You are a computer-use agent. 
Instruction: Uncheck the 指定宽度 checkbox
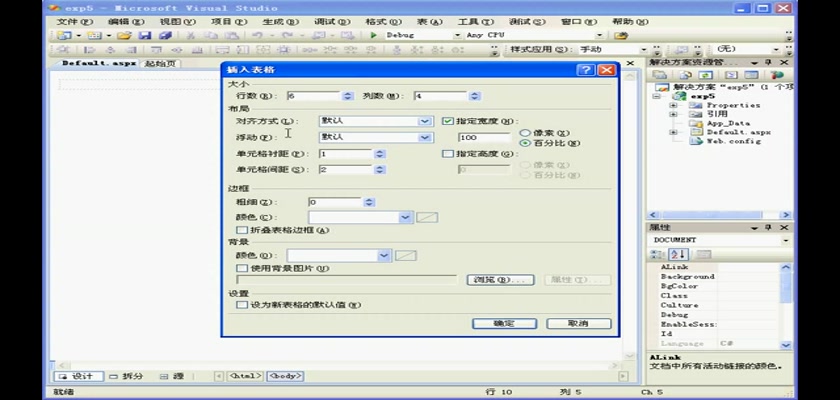[448, 121]
